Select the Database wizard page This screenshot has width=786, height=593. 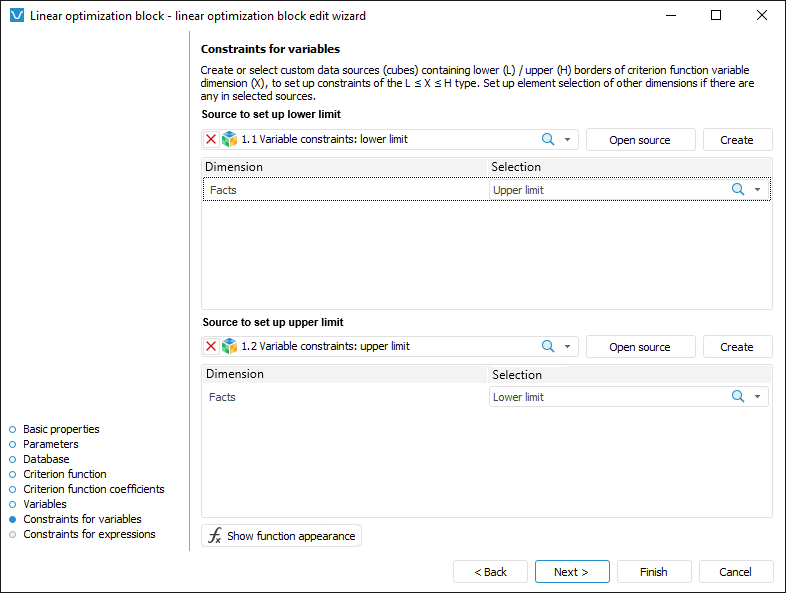[x=46, y=459]
